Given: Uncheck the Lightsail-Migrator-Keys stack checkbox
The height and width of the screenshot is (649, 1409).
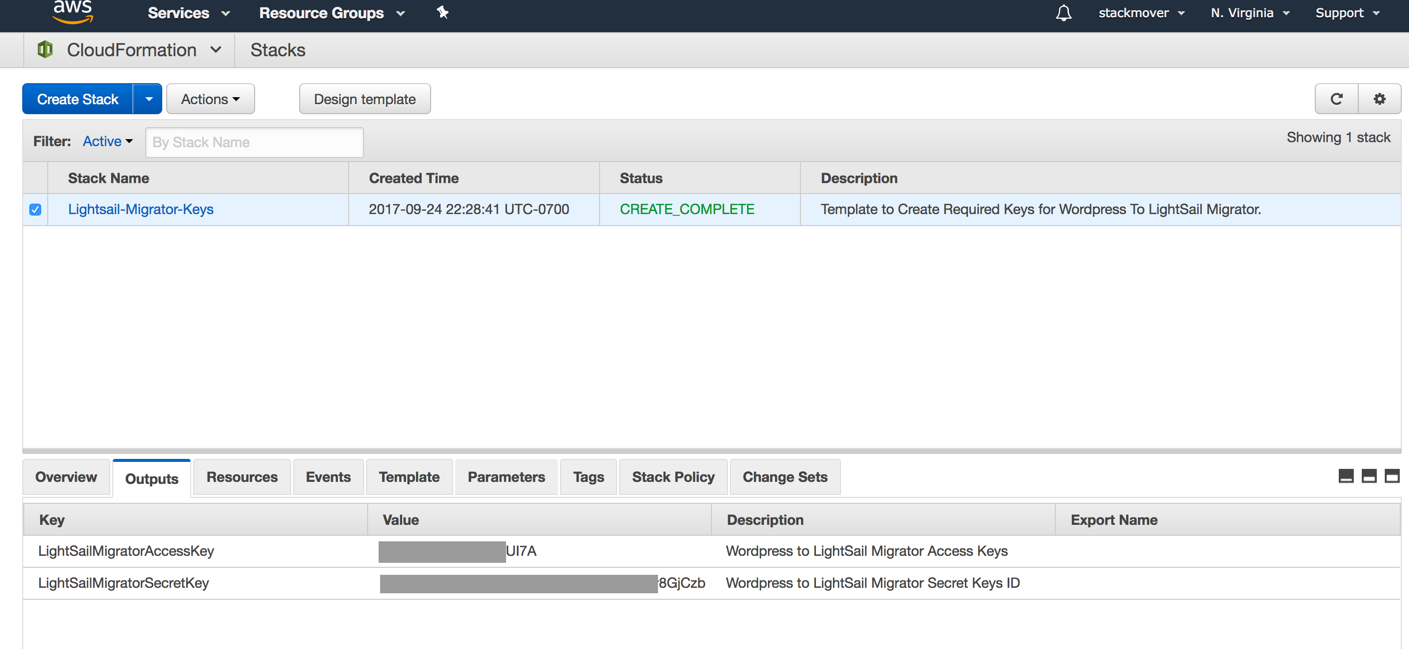Looking at the screenshot, I should point(35,210).
